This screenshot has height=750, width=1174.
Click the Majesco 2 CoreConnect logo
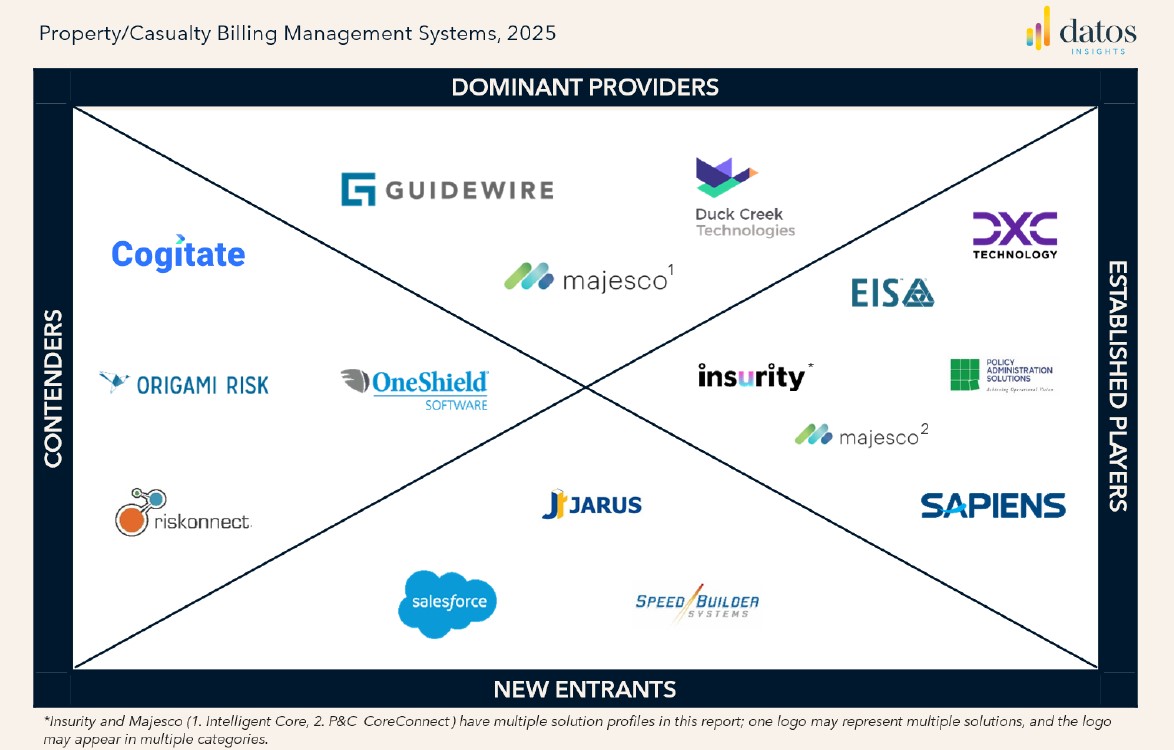pos(861,436)
